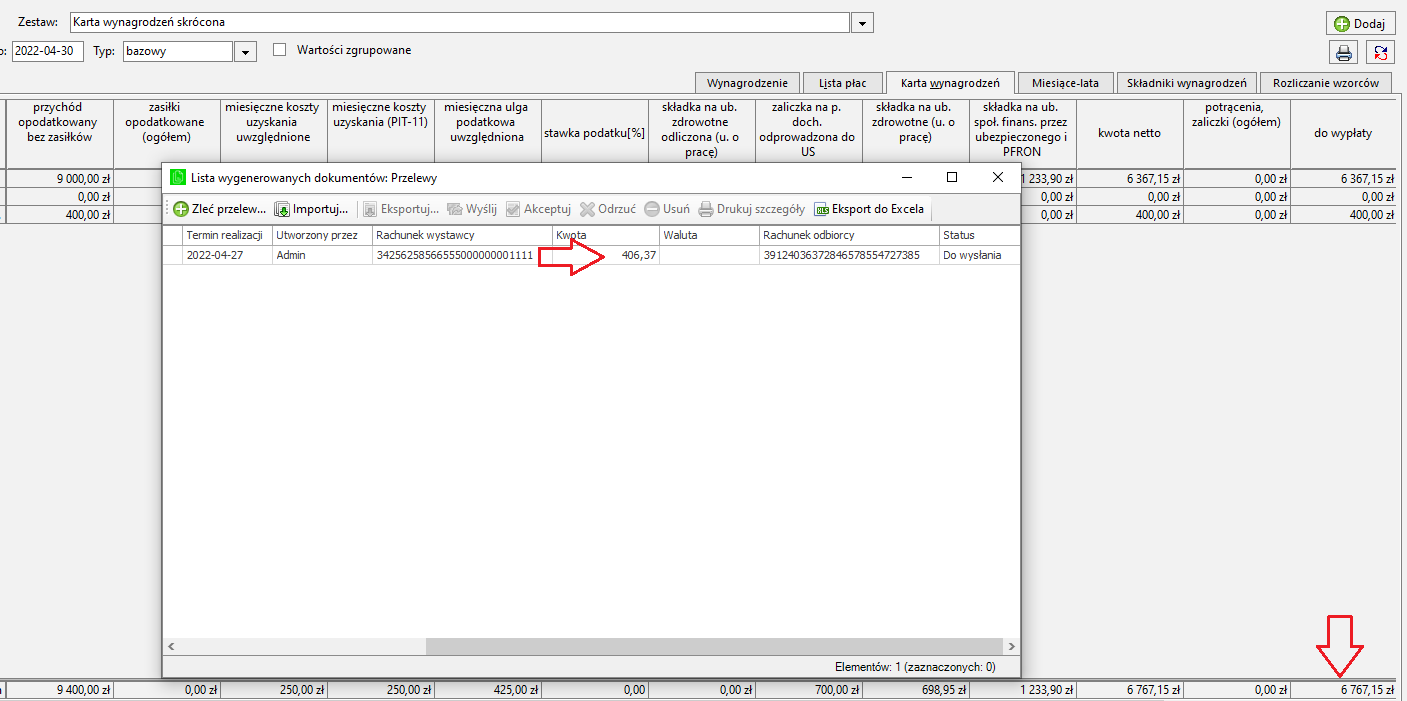Click the Dodaj button
This screenshot has height=701, width=1407.
pyautogui.click(x=1360, y=23)
